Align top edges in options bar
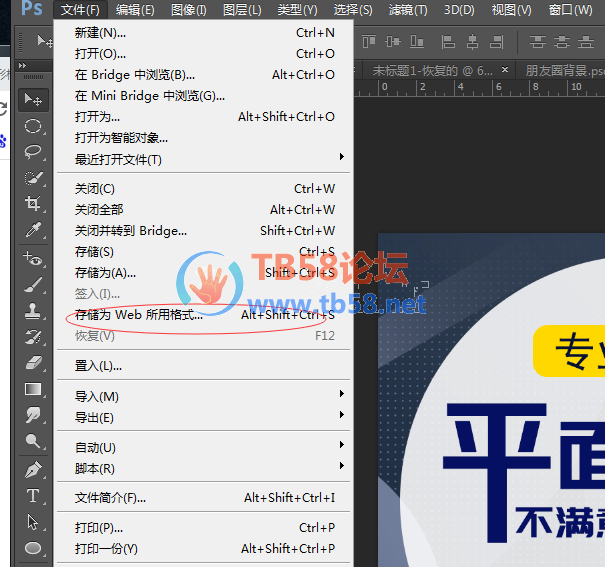Image resolution: width=605 pixels, height=567 pixels. click(369, 41)
